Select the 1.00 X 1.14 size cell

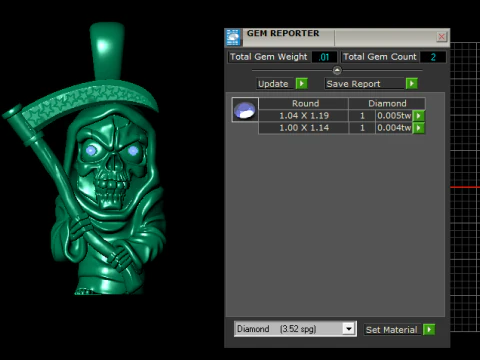click(304, 128)
